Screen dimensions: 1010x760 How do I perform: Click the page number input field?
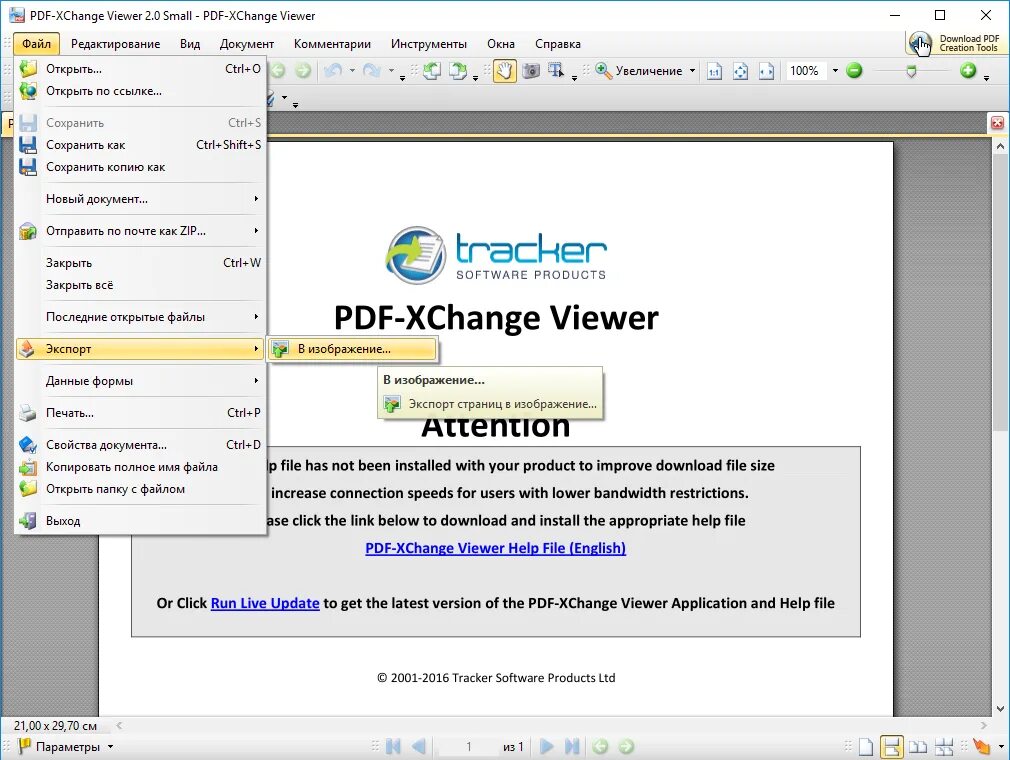(x=468, y=746)
